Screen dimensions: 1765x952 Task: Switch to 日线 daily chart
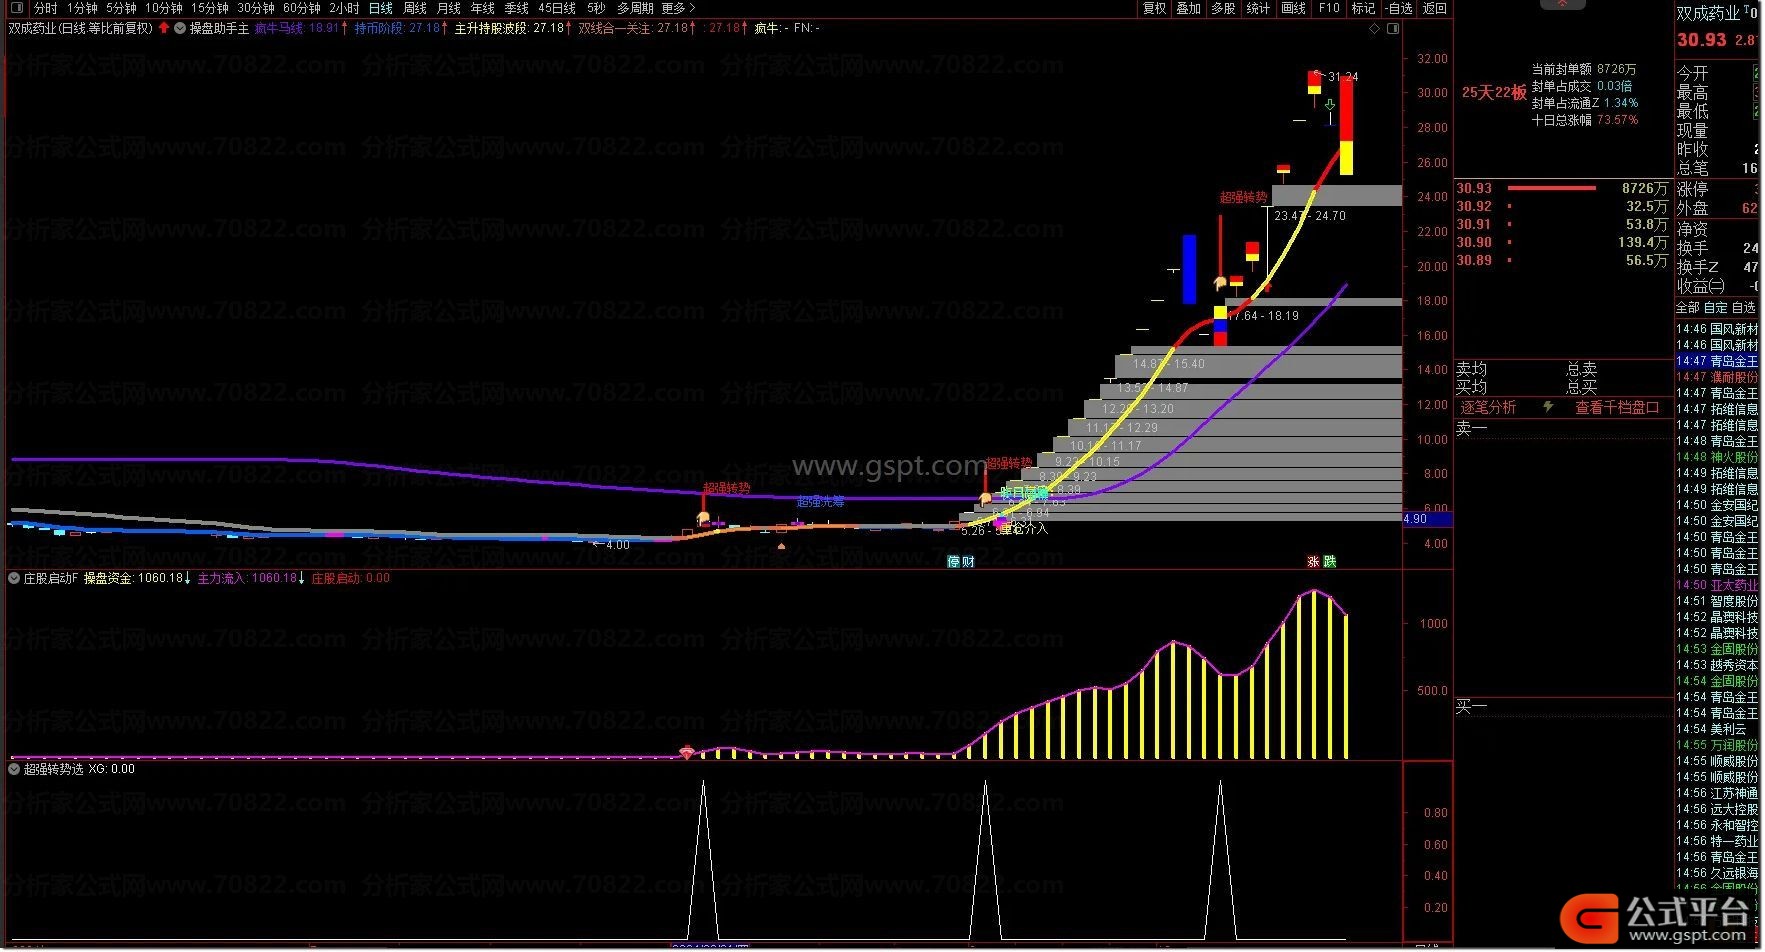[380, 8]
